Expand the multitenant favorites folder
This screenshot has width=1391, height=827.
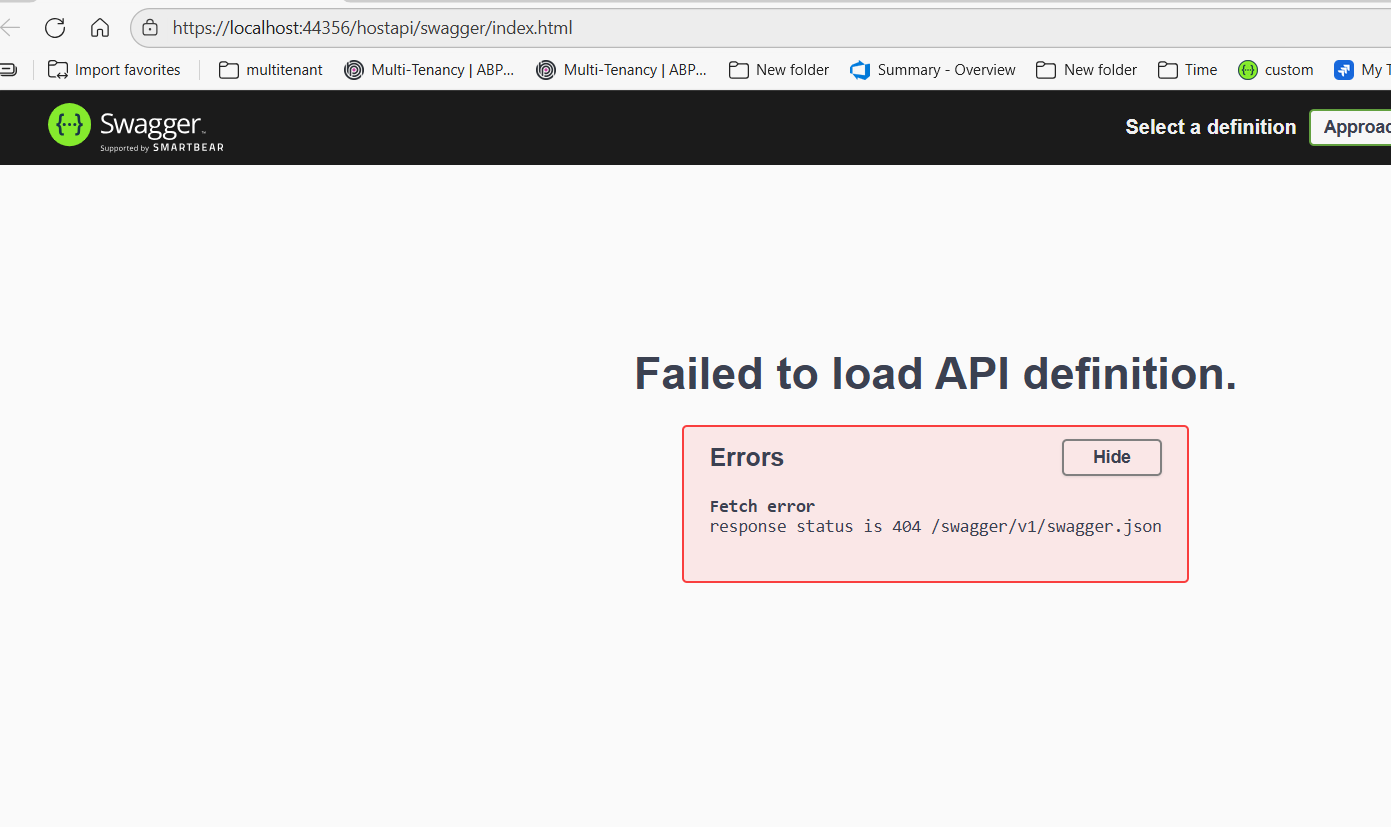271,70
